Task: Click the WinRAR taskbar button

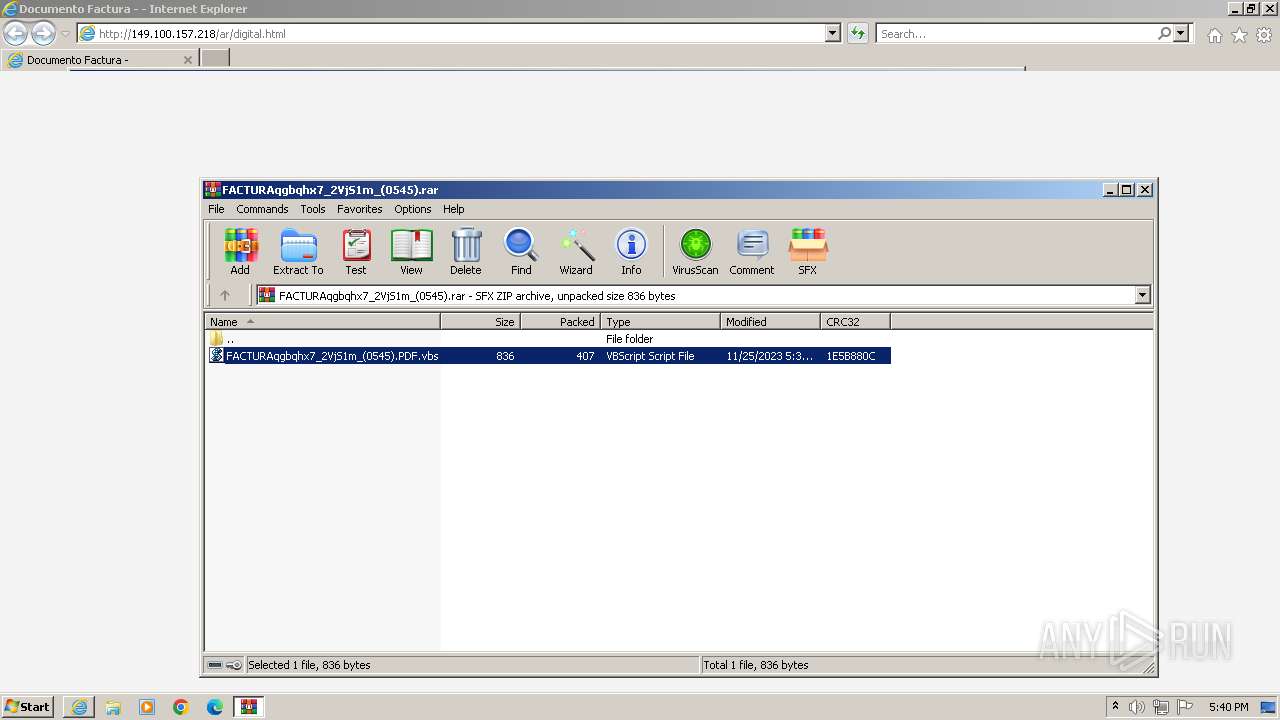Action: pos(249,707)
